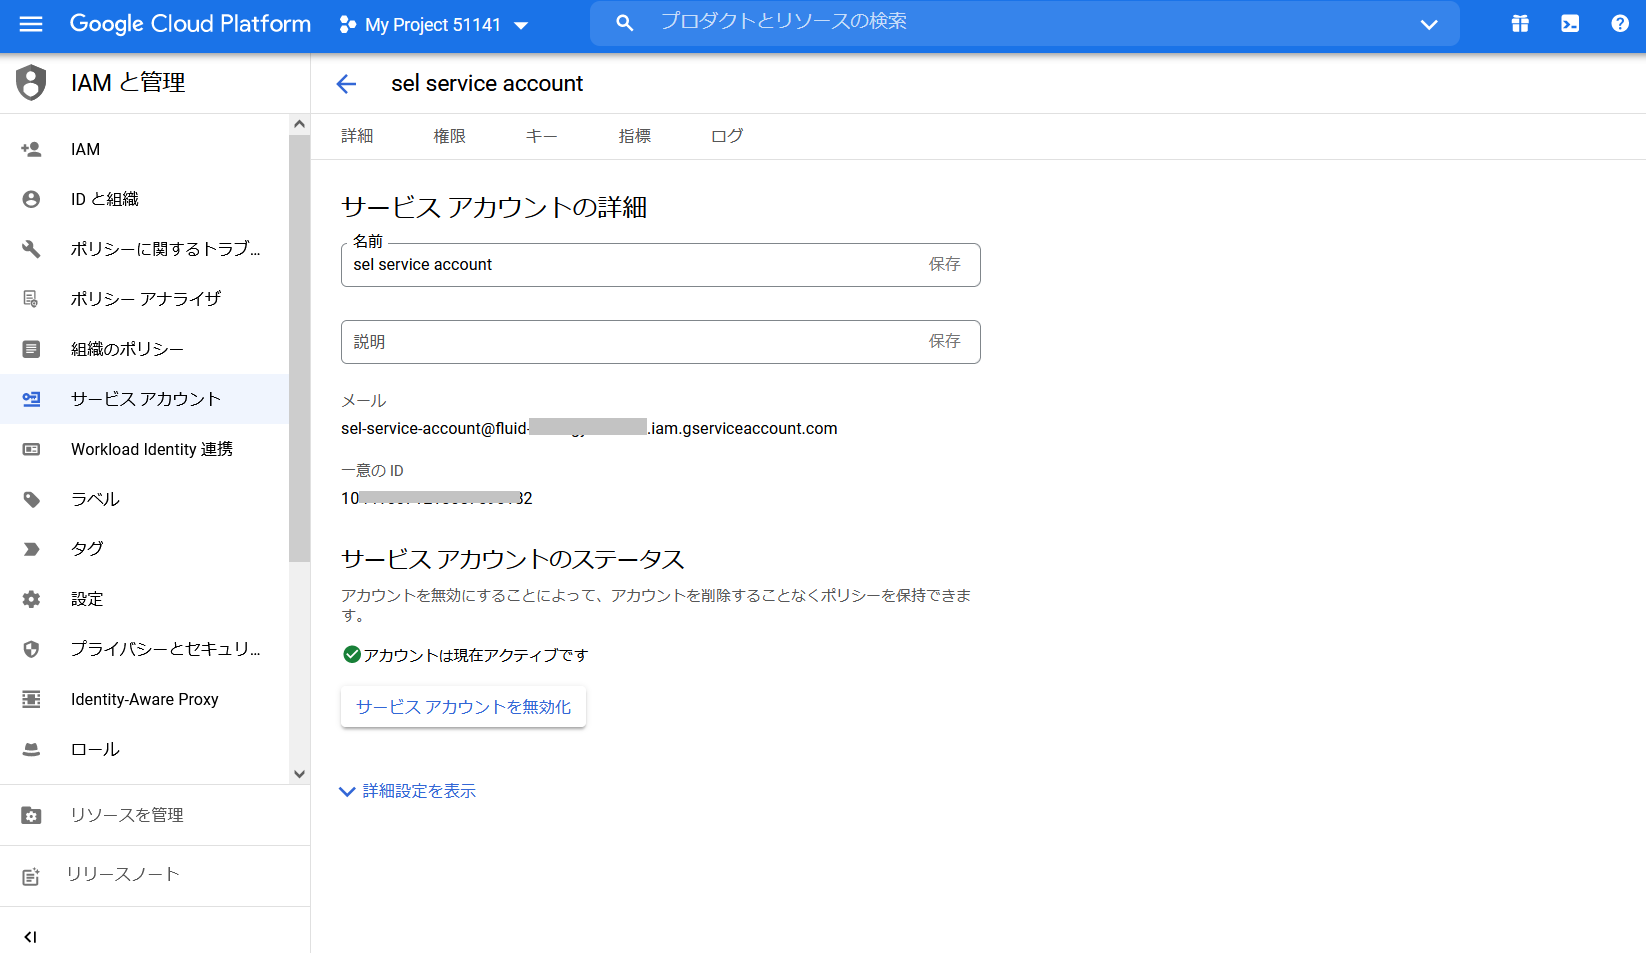Click the Google Cloud Platform logo
Screen dimensions: 1646x953
click(x=190, y=24)
